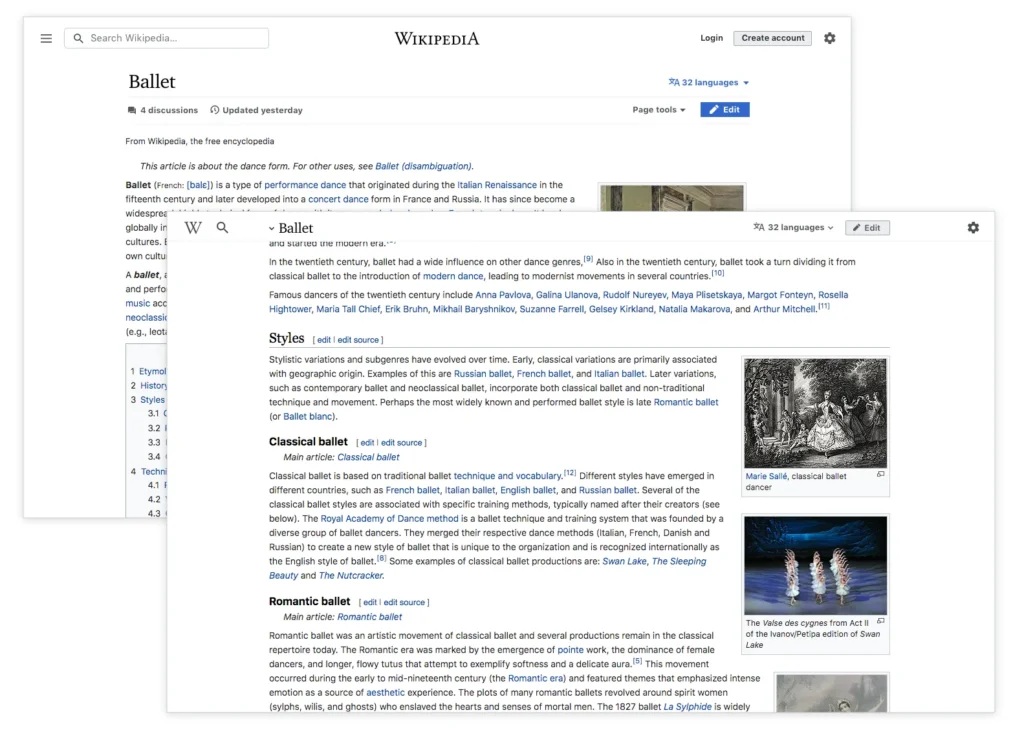1024x739 pixels.
Task: Click edit link next to Classical ballet heading
Action: pyautogui.click(x=368, y=443)
